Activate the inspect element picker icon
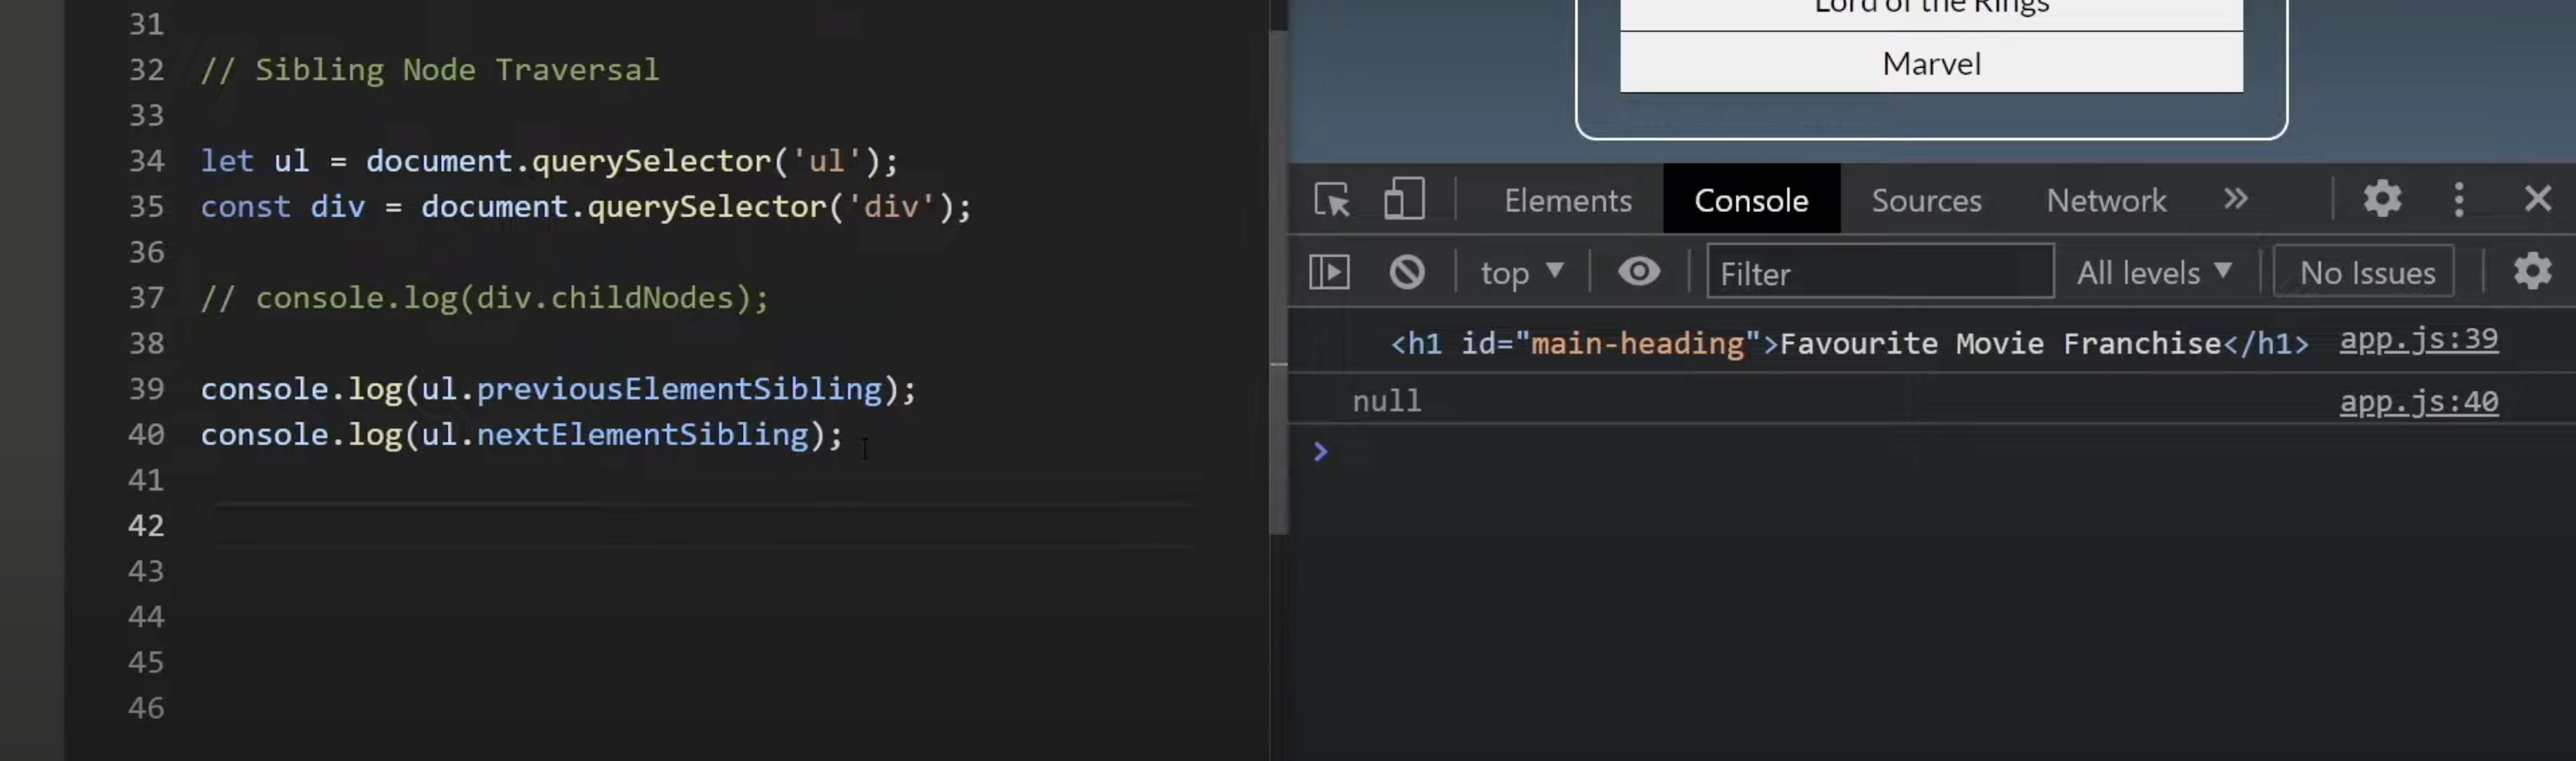This screenshot has height=761, width=2576. tap(1332, 199)
